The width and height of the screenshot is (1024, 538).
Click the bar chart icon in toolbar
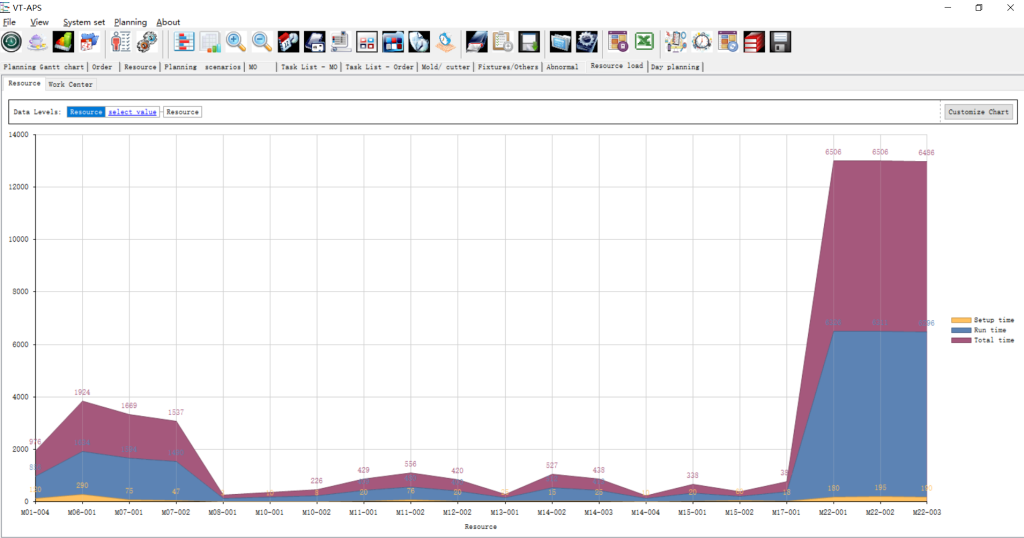pos(63,41)
